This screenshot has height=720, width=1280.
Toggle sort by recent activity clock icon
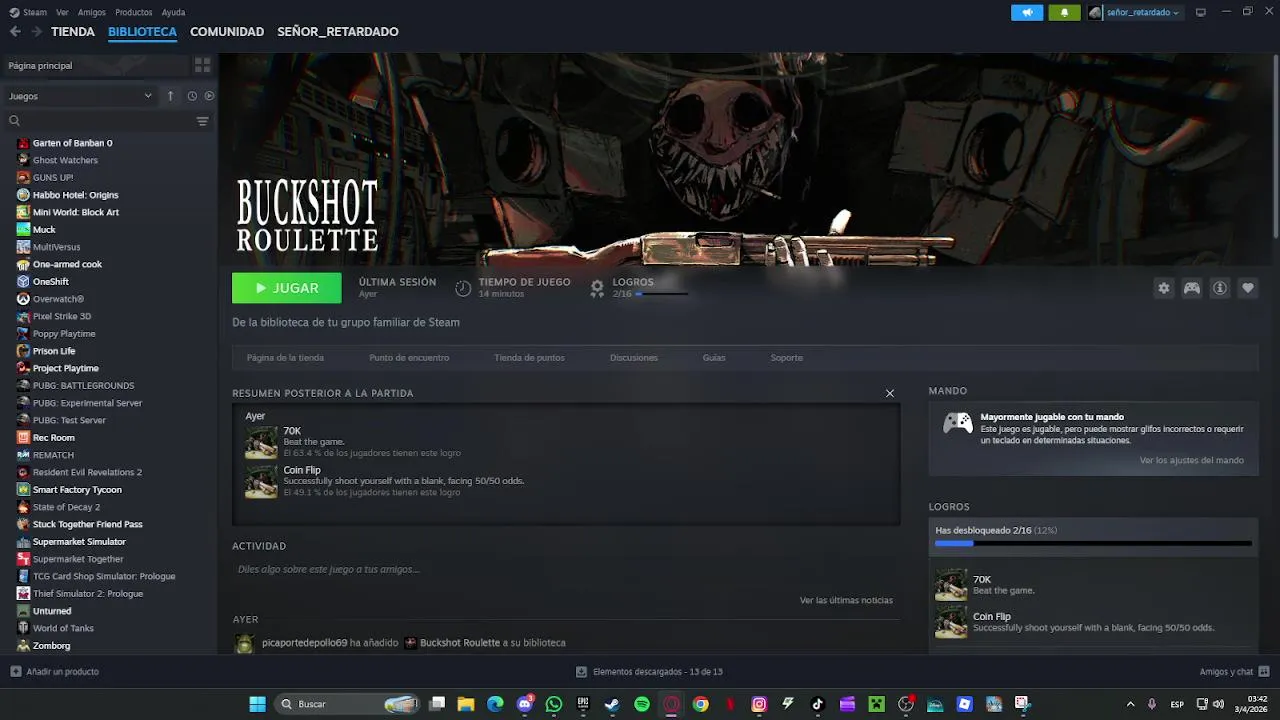click(x=192, y=96)
